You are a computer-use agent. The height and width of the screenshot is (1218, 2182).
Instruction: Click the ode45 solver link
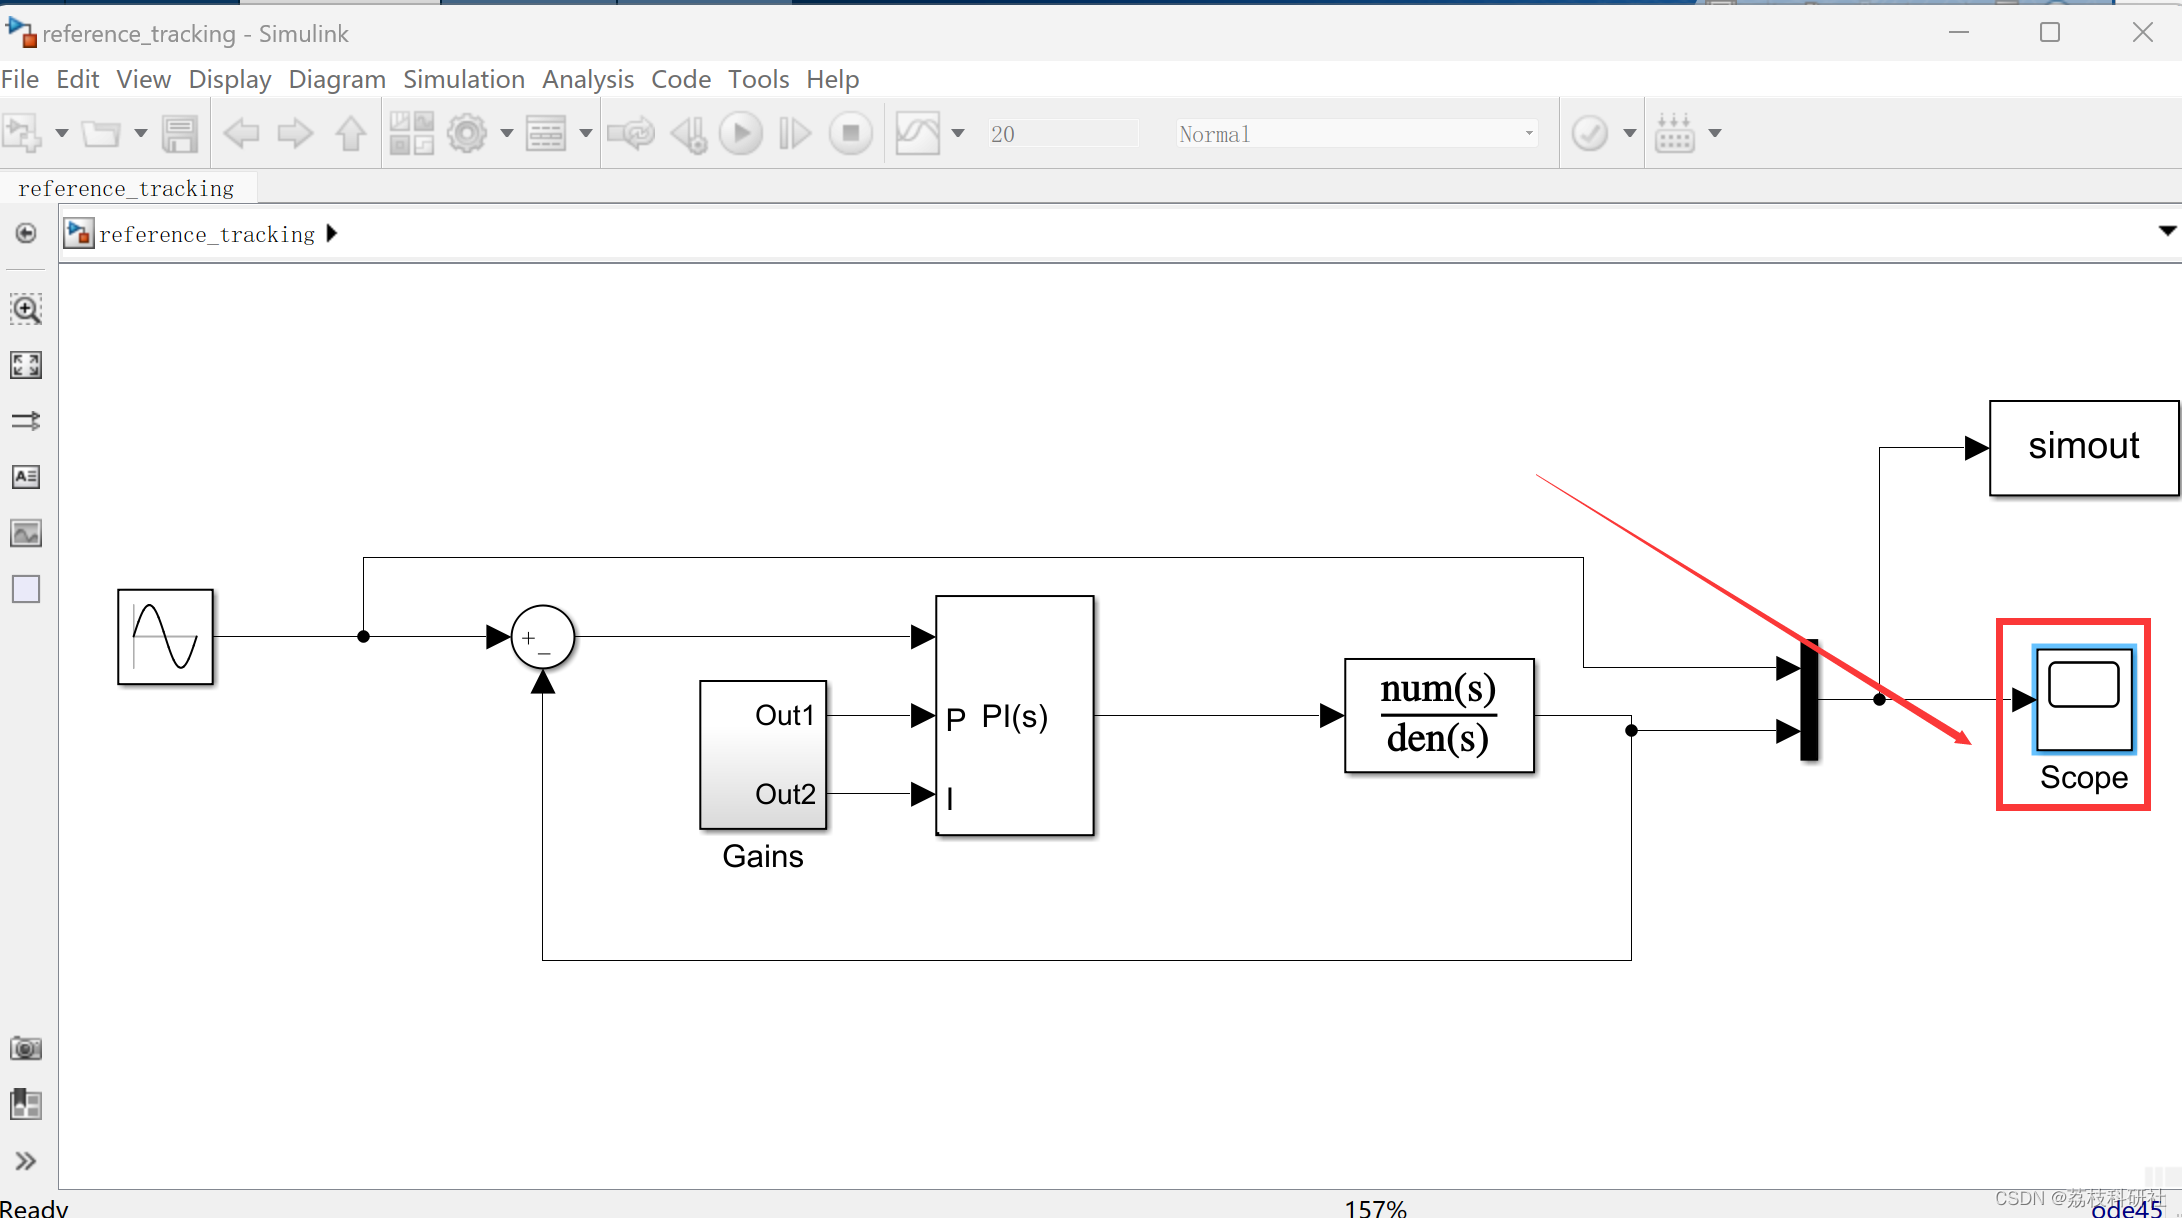(2126, 1209)
